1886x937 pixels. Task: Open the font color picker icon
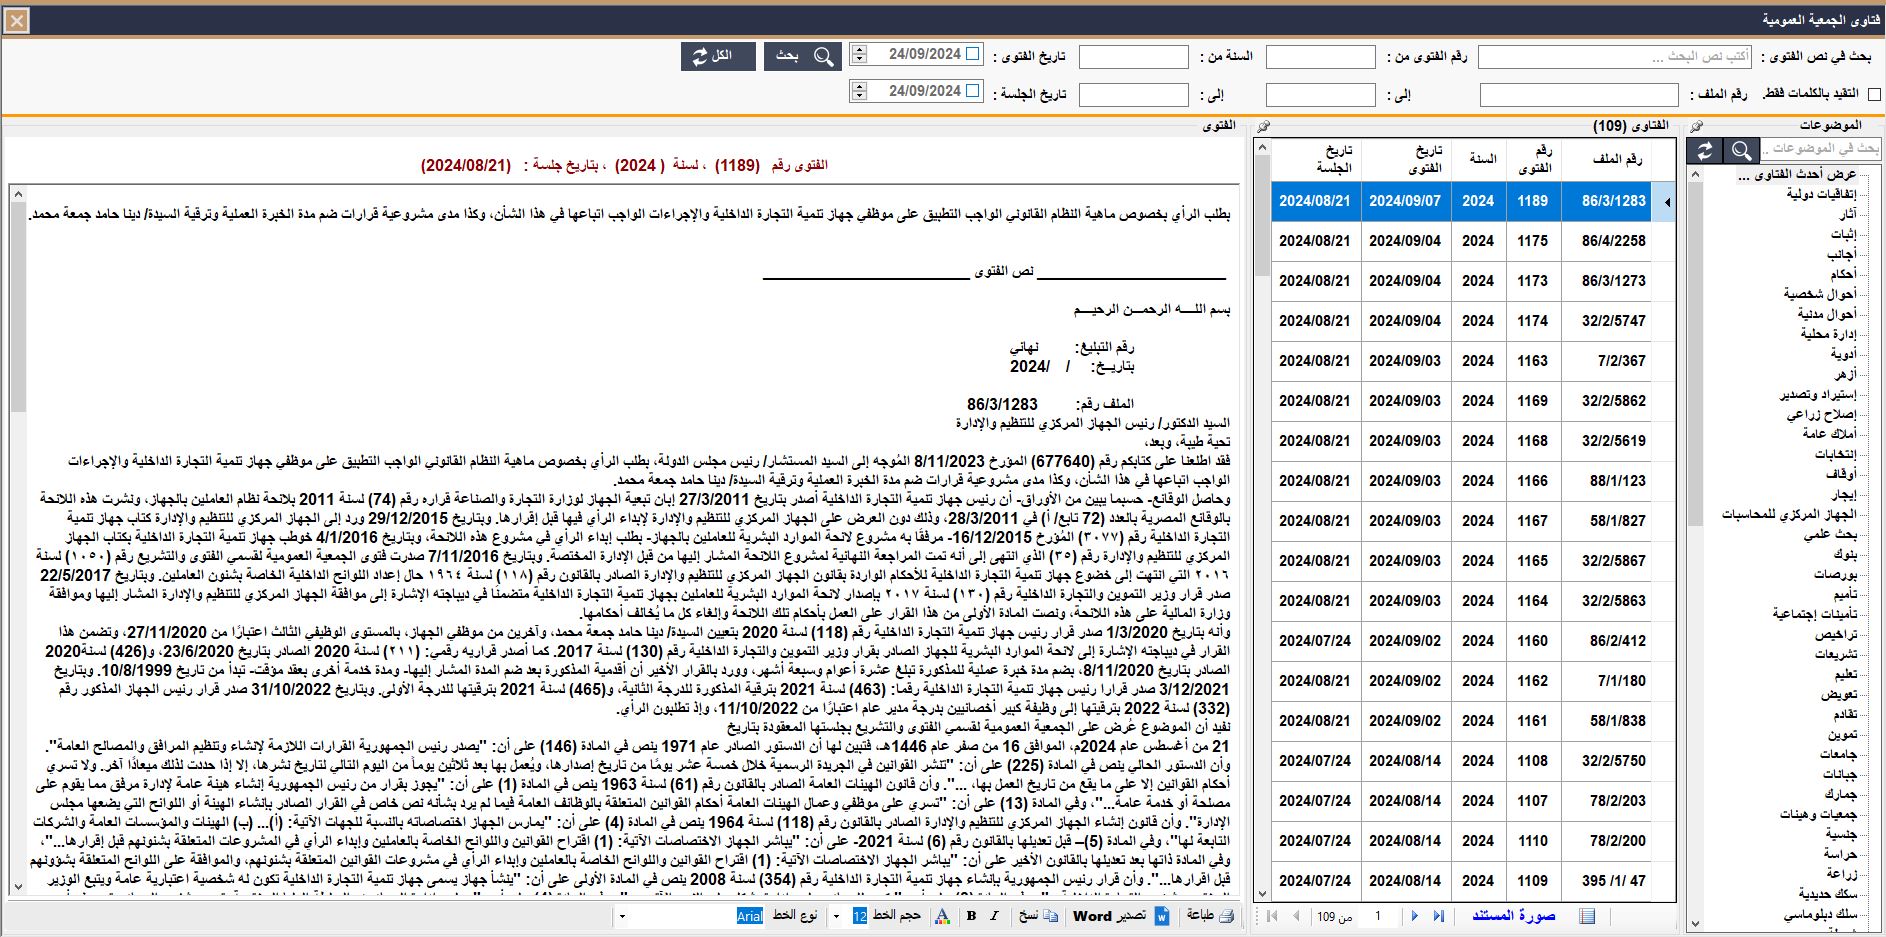[942, 915]
